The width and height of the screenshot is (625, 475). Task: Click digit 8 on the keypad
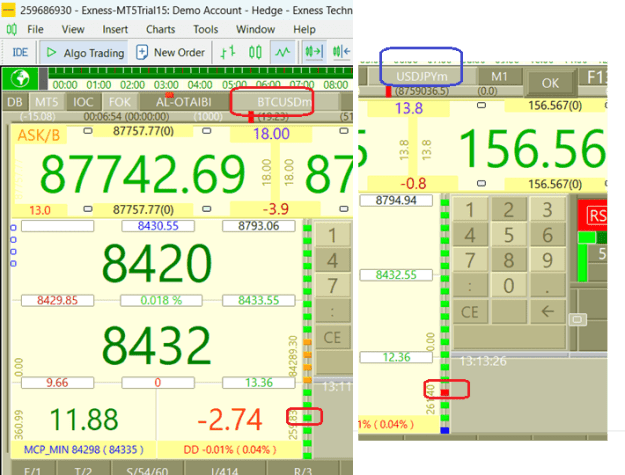coord(508,260)
